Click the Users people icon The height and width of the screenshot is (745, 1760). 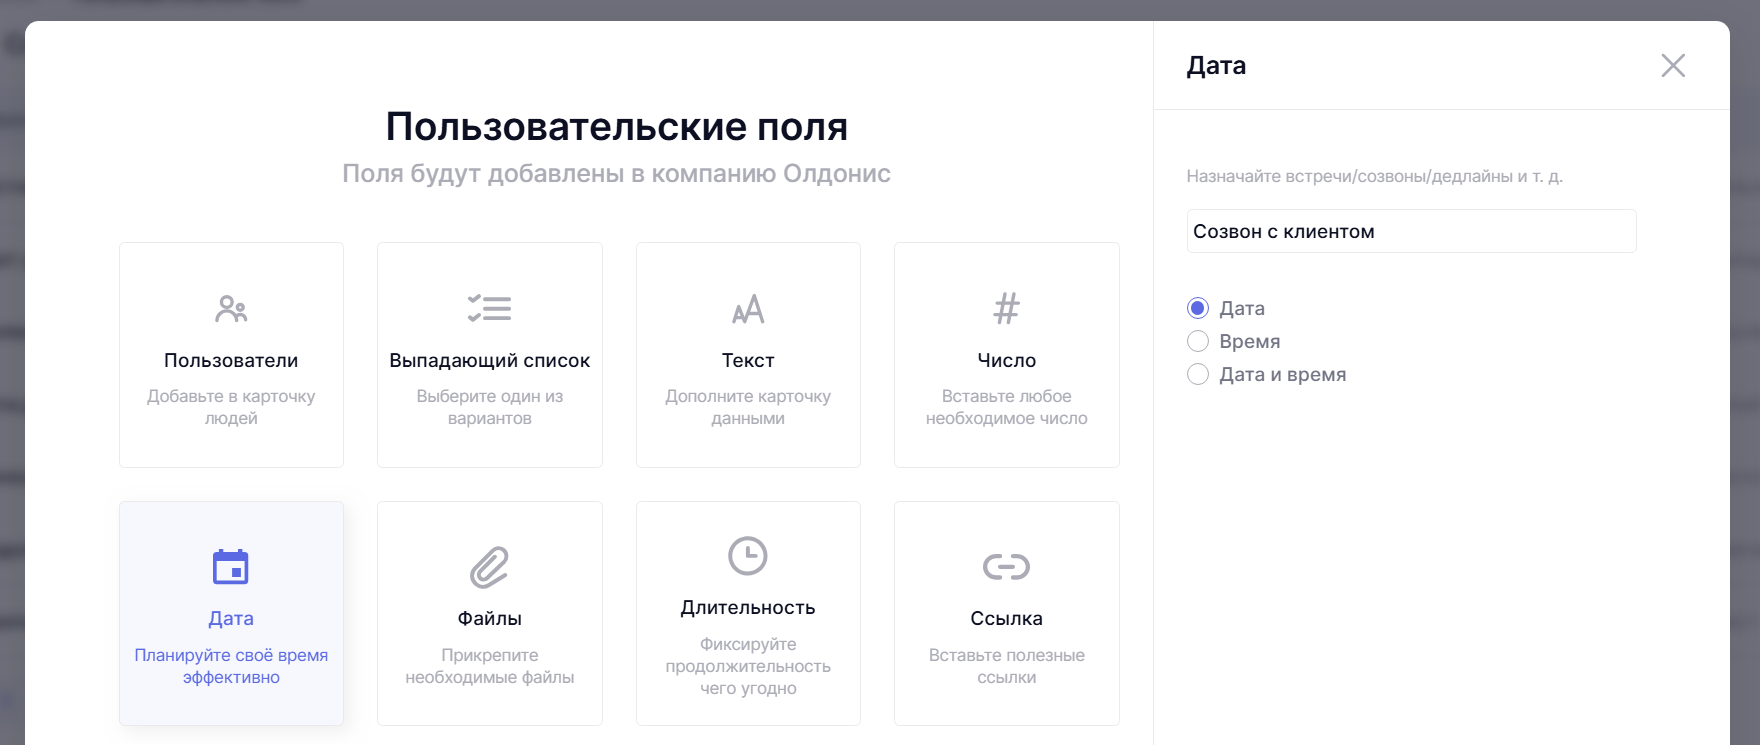pos(231,309)
